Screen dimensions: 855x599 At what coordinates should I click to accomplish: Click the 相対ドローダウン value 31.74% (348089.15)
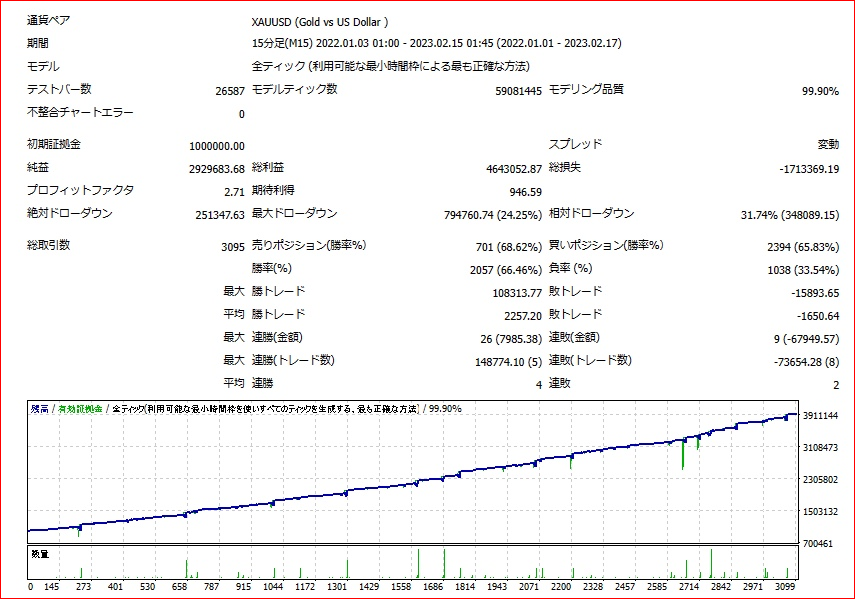coord(789,215)
